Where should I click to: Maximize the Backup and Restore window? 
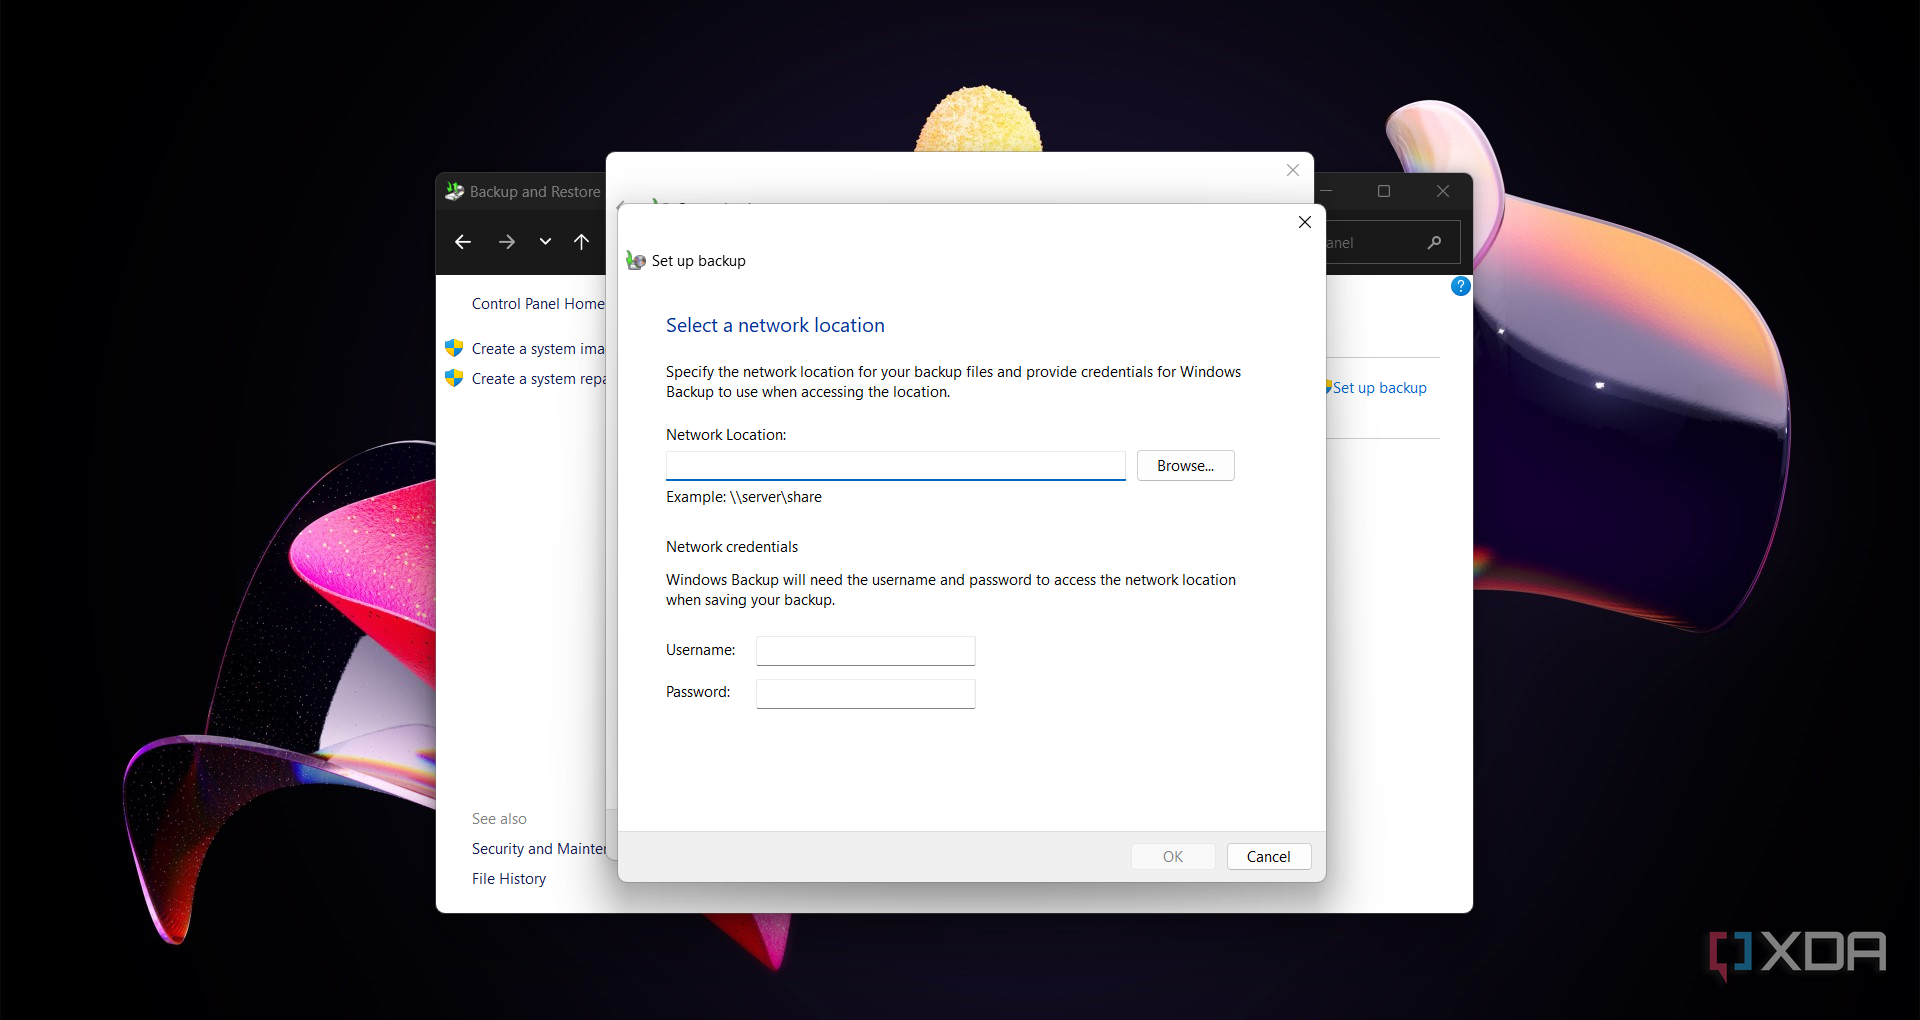[x=1384, y=191]
